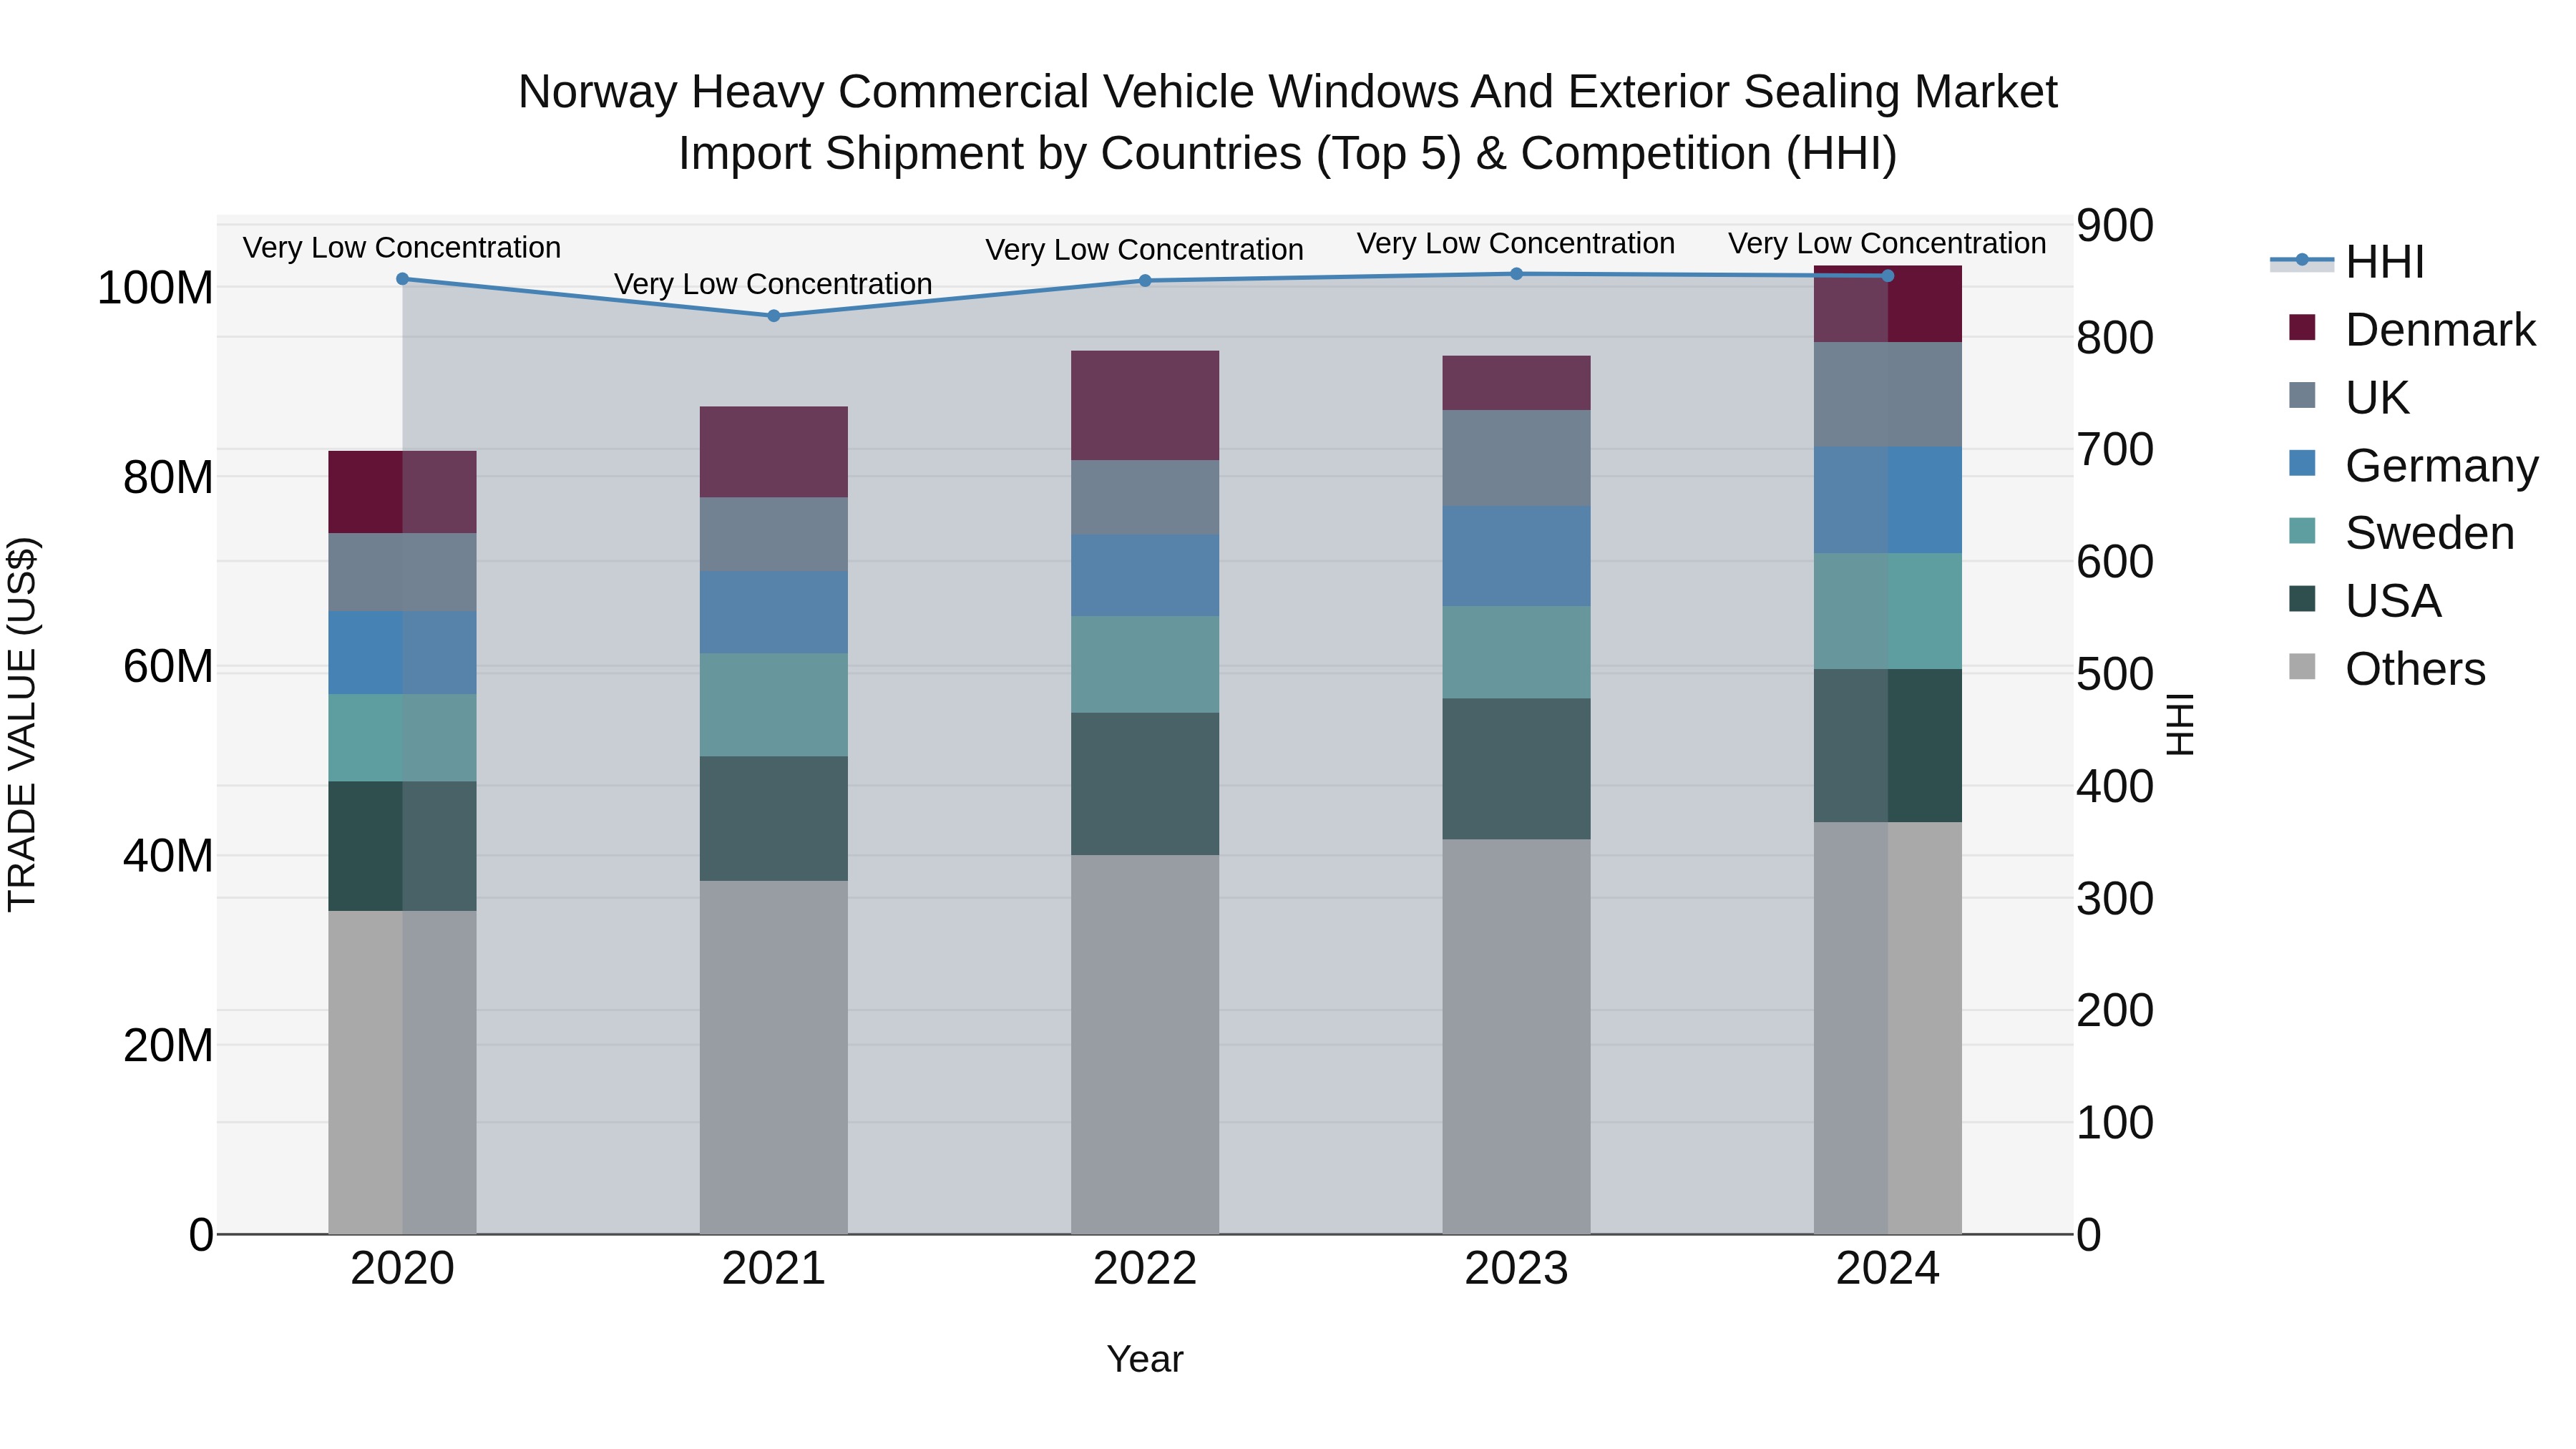Select the 2022 HHI line marker
Image resolution: width=2576 pixels, height=1449 pixels.
1145,281
